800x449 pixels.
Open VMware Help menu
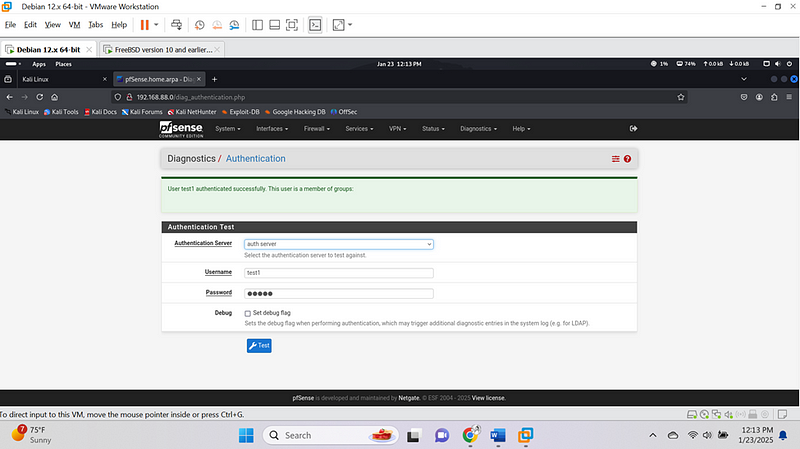[x=119, y=24]
